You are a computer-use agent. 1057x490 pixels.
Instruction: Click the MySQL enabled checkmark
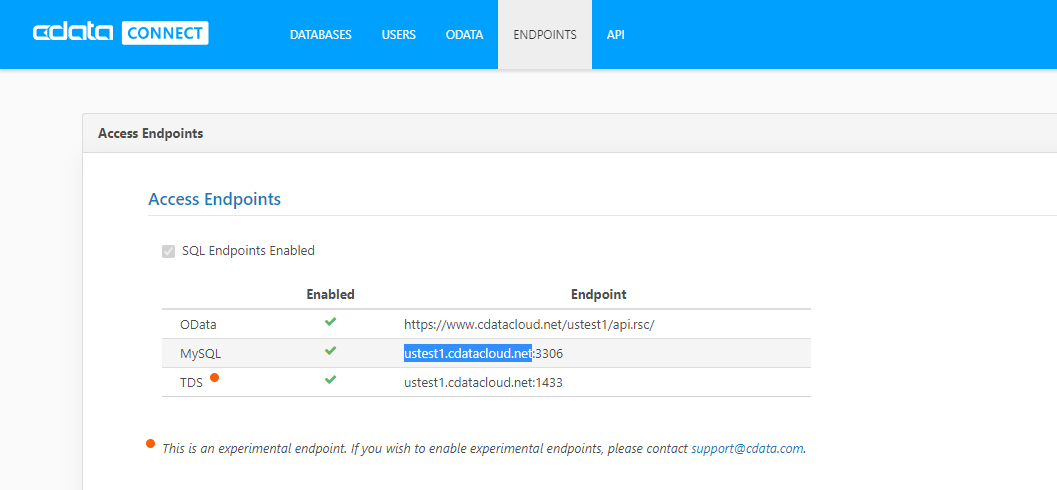click(x=330, y=351)
